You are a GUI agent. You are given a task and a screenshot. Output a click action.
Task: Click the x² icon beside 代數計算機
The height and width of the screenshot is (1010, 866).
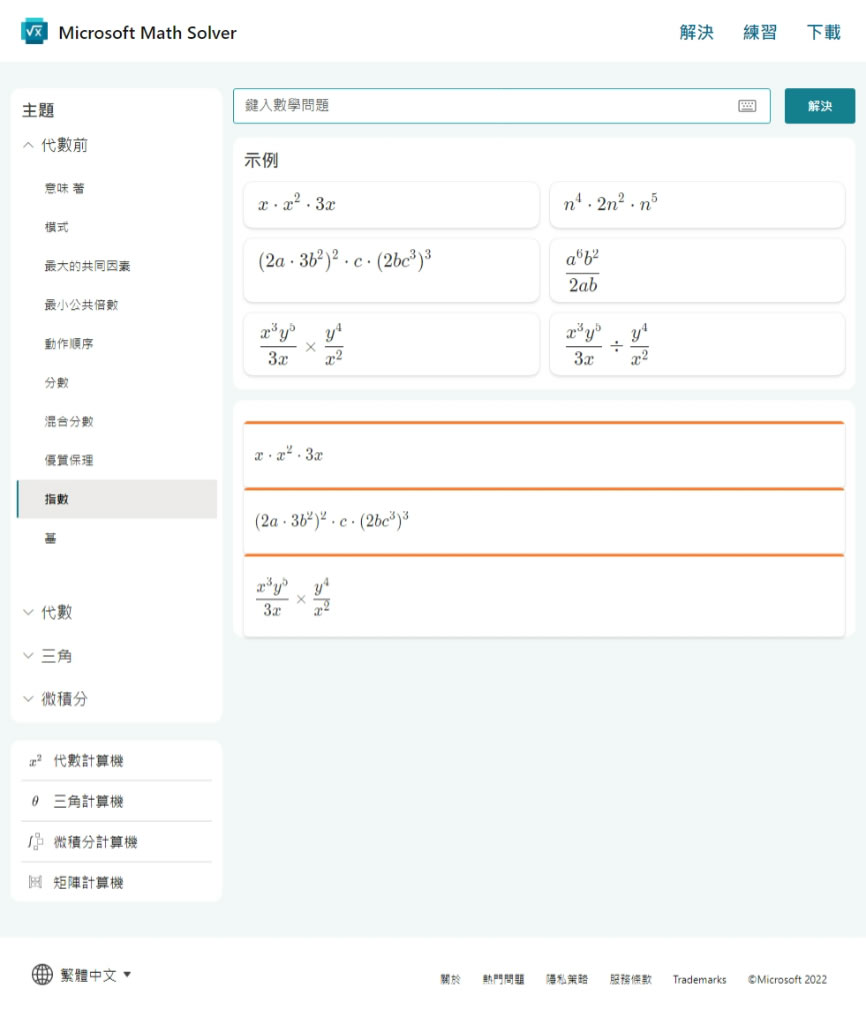click(35, 761)
